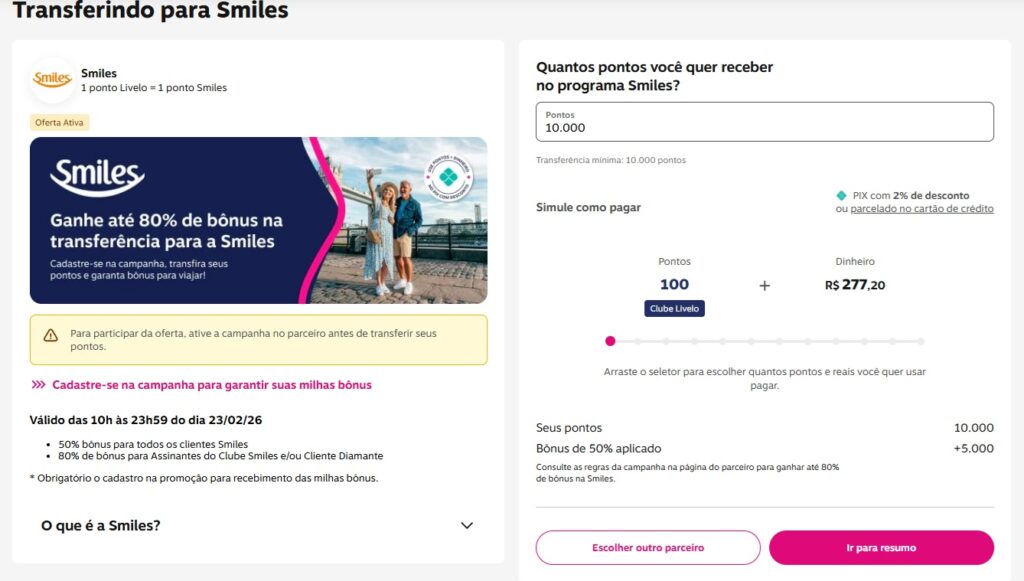Click the pink slider handle for points and cash
Image resolution: width=1024 pixels, height=581 pixels.
tap(610, 341)
